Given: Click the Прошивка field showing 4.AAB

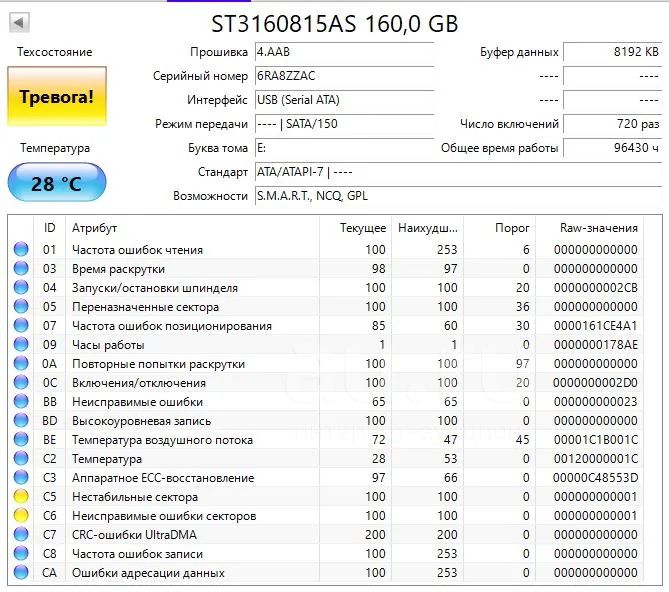Looking at the screenshot, I should click(344, 52).
